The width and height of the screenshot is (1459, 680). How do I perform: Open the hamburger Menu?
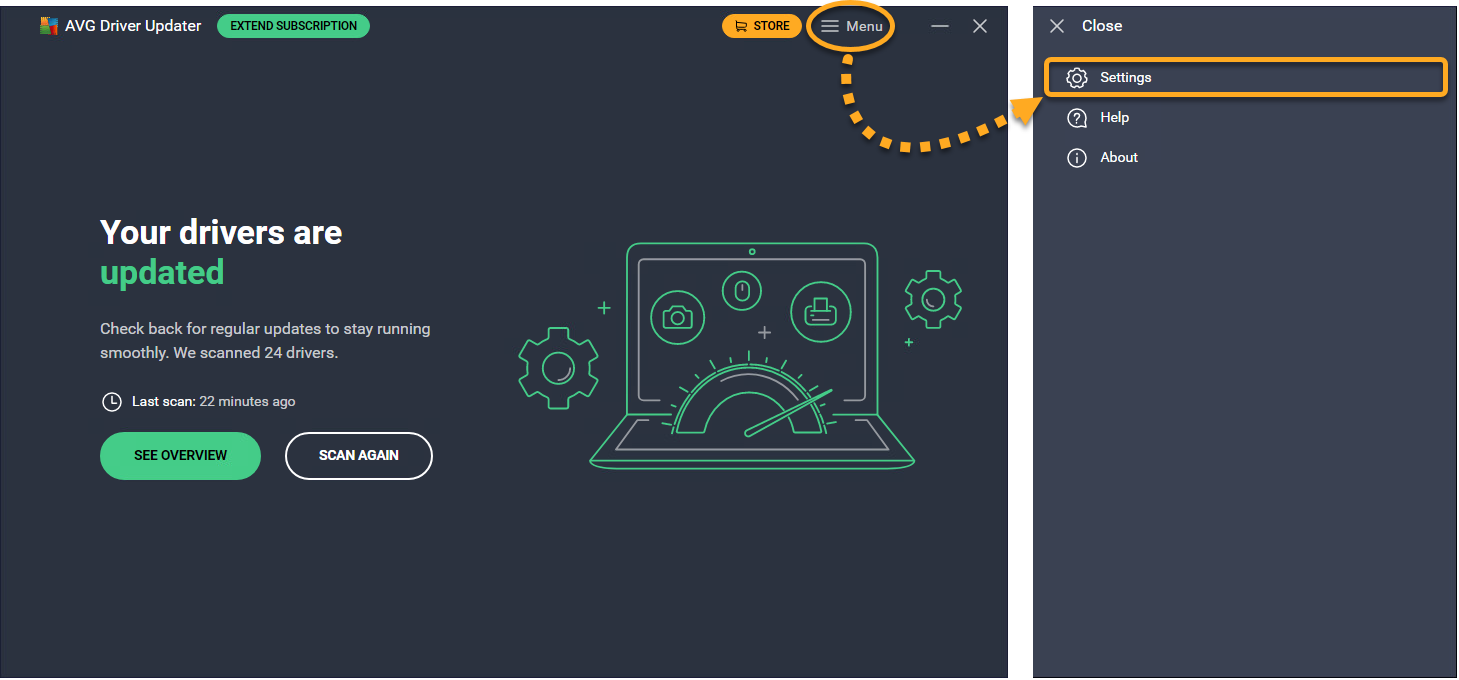pyautogui.click(x=851, y=26)
